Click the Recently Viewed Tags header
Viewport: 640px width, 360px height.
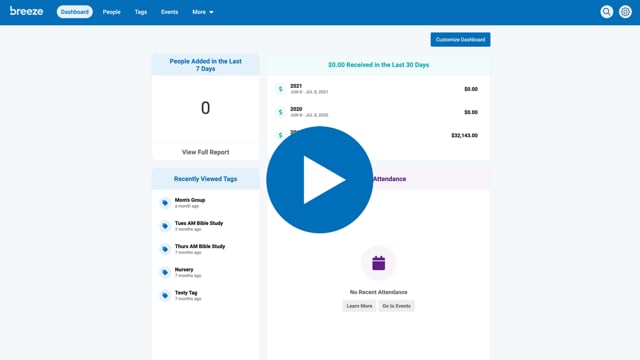(x=205, y=179)
